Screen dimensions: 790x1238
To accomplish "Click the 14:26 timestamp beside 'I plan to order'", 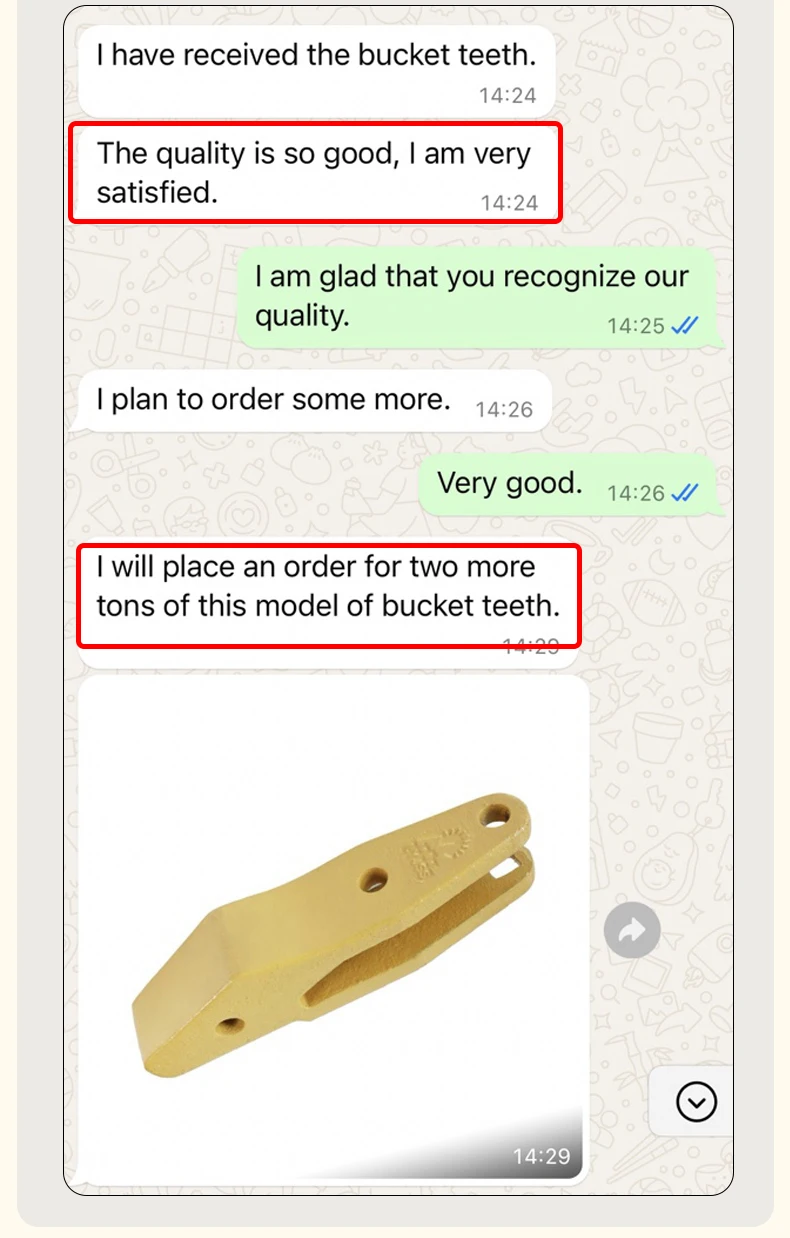I will pos(504,409).
